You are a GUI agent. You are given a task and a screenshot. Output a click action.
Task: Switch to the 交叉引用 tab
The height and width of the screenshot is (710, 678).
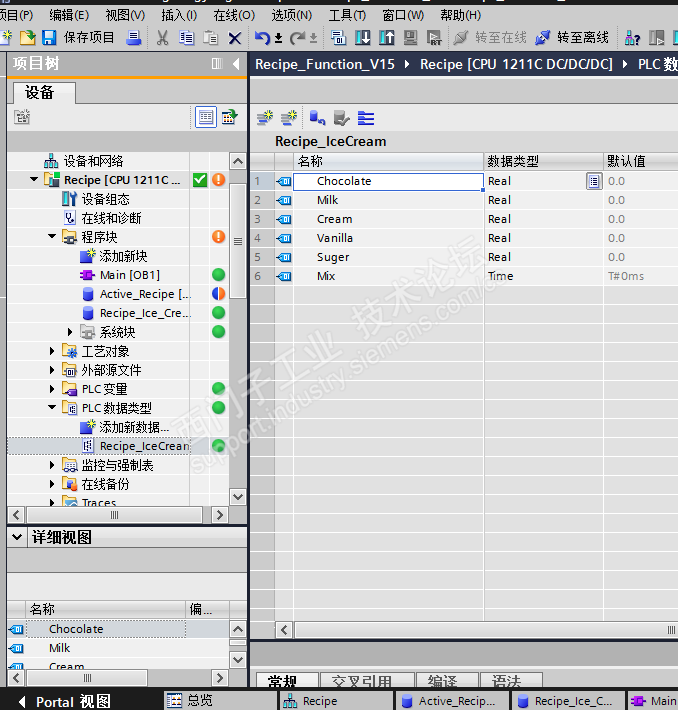coord(367,680)
